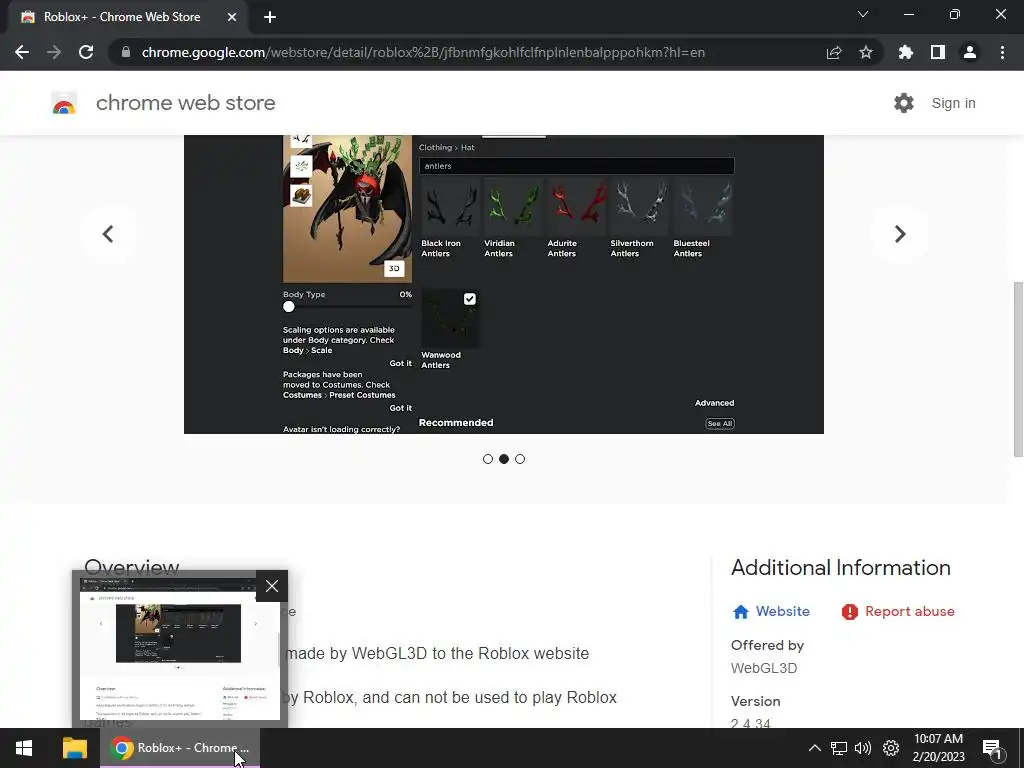The image size is (1024, 768).
Task: Share this page icon in address bar
Action: tap(834, 52)
